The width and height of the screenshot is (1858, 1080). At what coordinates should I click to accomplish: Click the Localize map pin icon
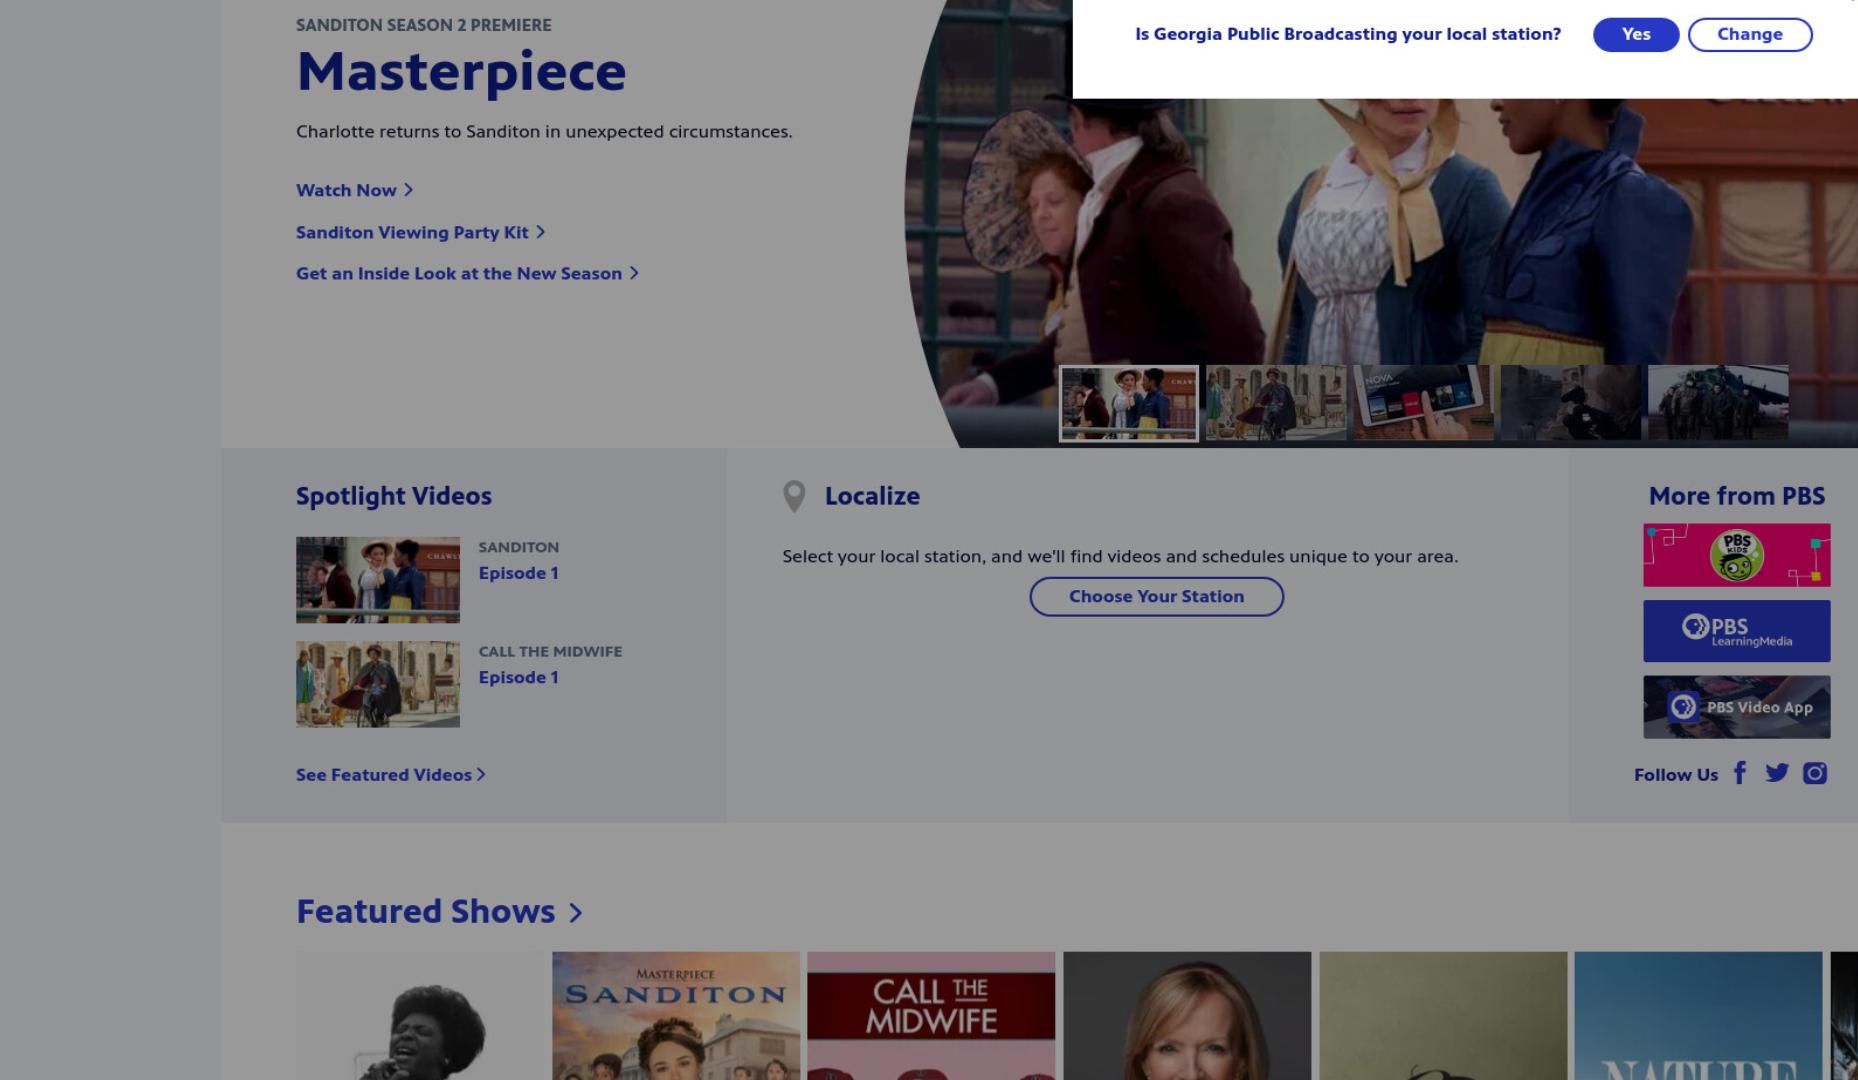point(794,497)
